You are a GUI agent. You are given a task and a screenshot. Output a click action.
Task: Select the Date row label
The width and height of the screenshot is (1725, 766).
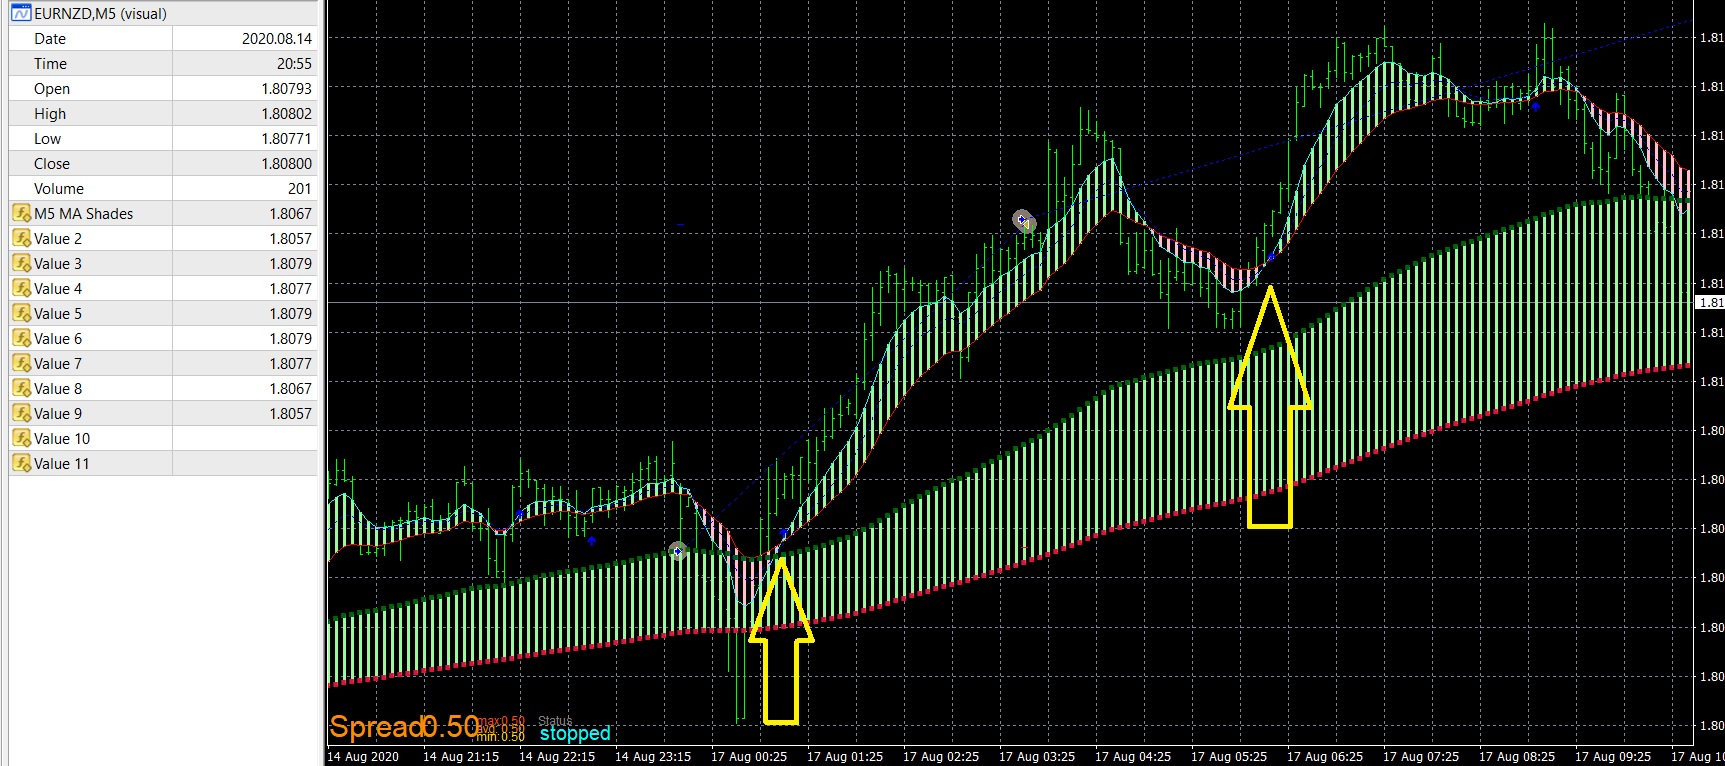(x=50, y=38)
